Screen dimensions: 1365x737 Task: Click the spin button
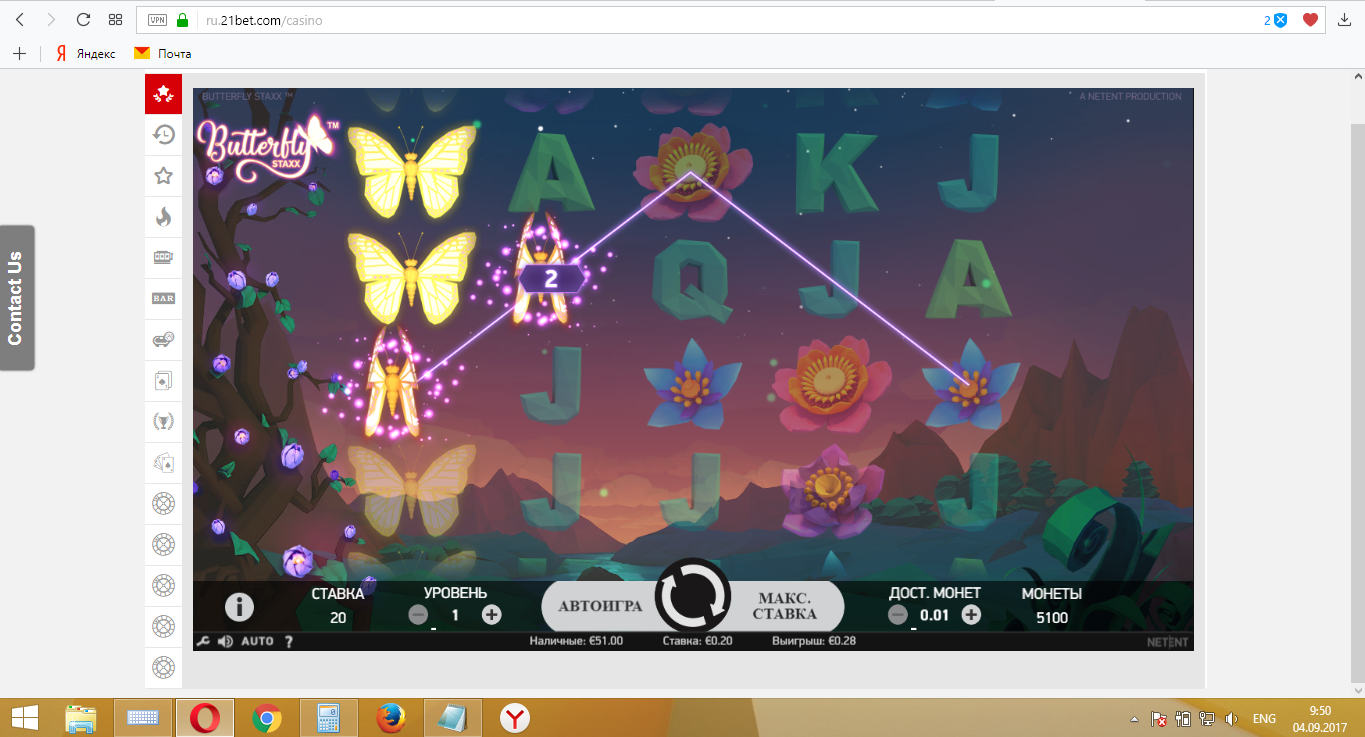(692, 596)
